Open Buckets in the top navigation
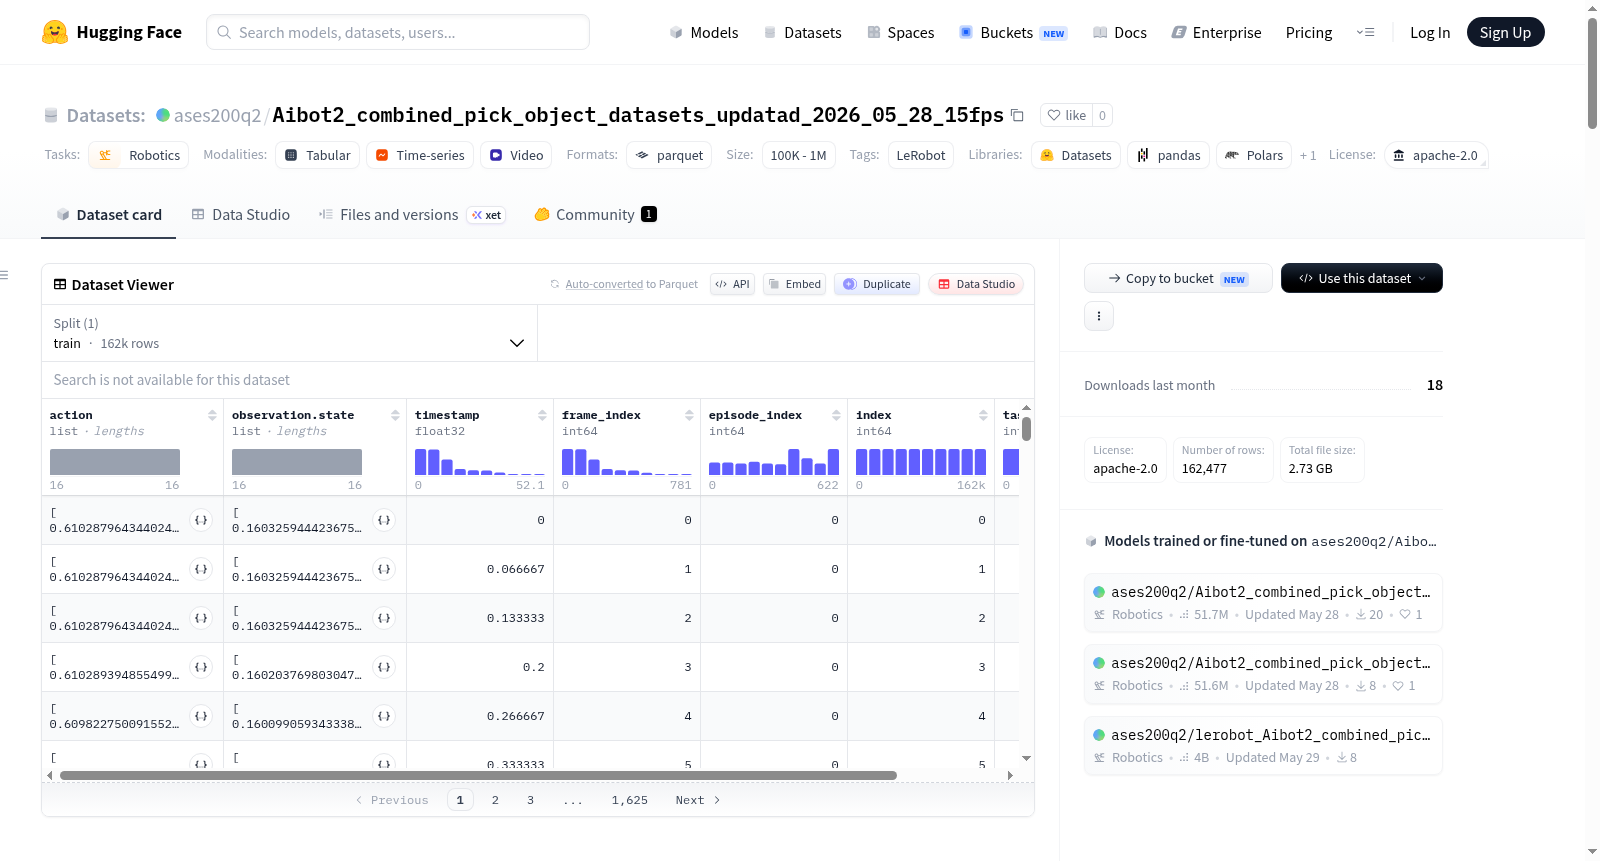 pyautogui.click(x=1013, y=33)
